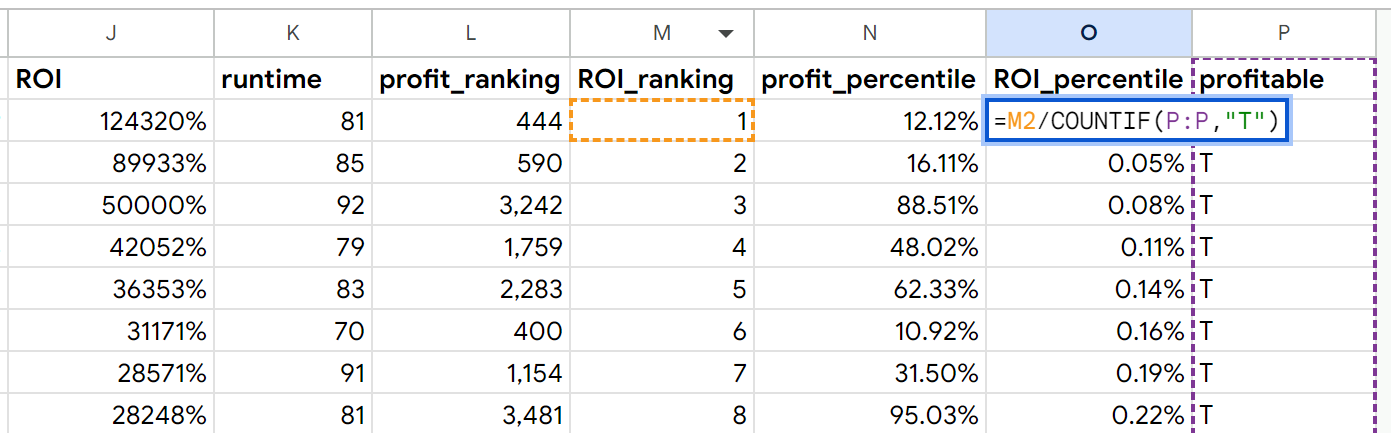Select column K header

tap(292, 33)
